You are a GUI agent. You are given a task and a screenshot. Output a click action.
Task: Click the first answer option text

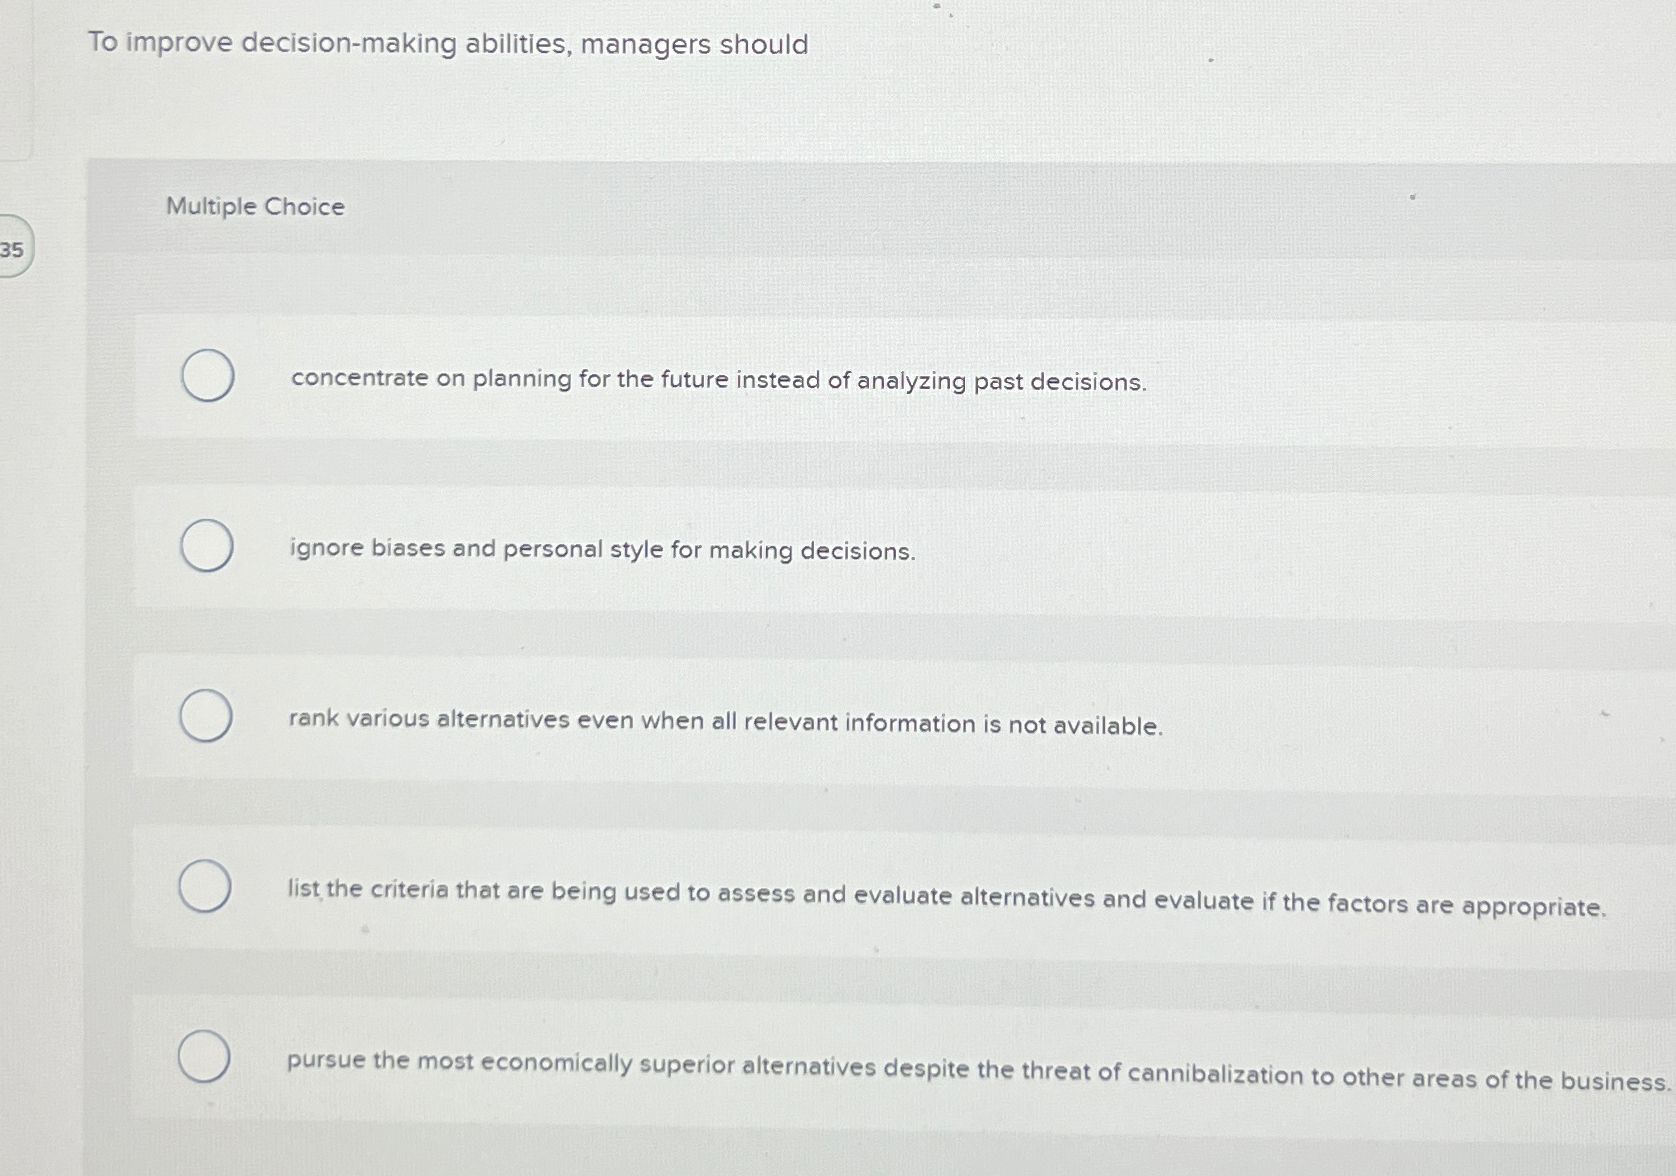pos(717,380)
